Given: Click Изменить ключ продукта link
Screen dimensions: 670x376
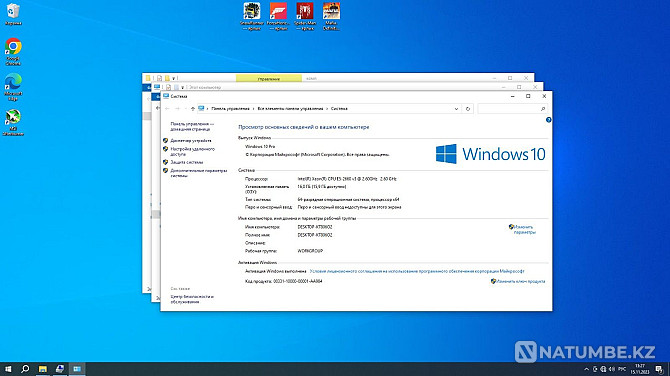Looking at the screenshot, I should (x=520, y=282).
